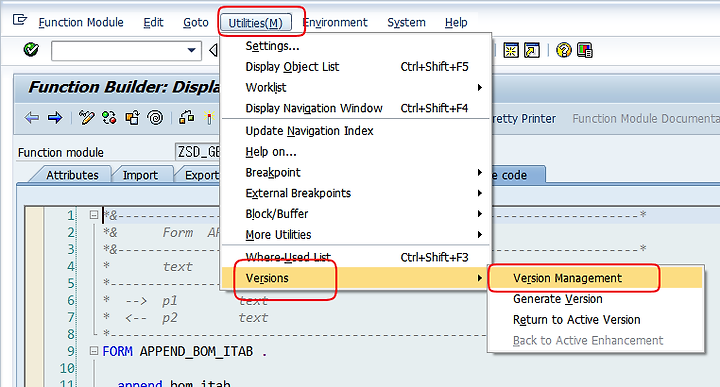Toggle Display/Change with the pencil icon

pyautogui.click(x=86, y=118)
